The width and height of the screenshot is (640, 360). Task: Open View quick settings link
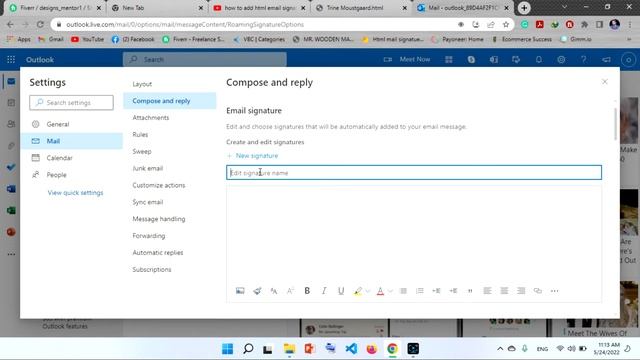76,193
